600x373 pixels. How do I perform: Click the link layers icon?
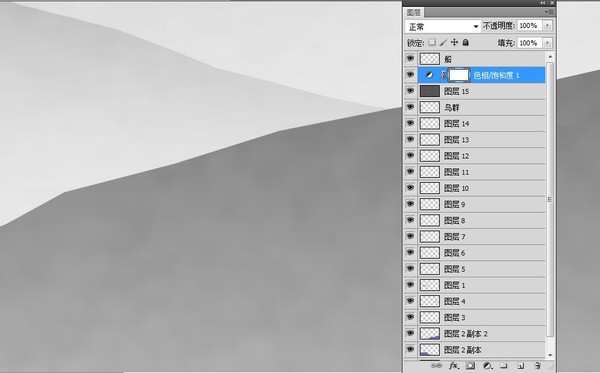point(436,366)
